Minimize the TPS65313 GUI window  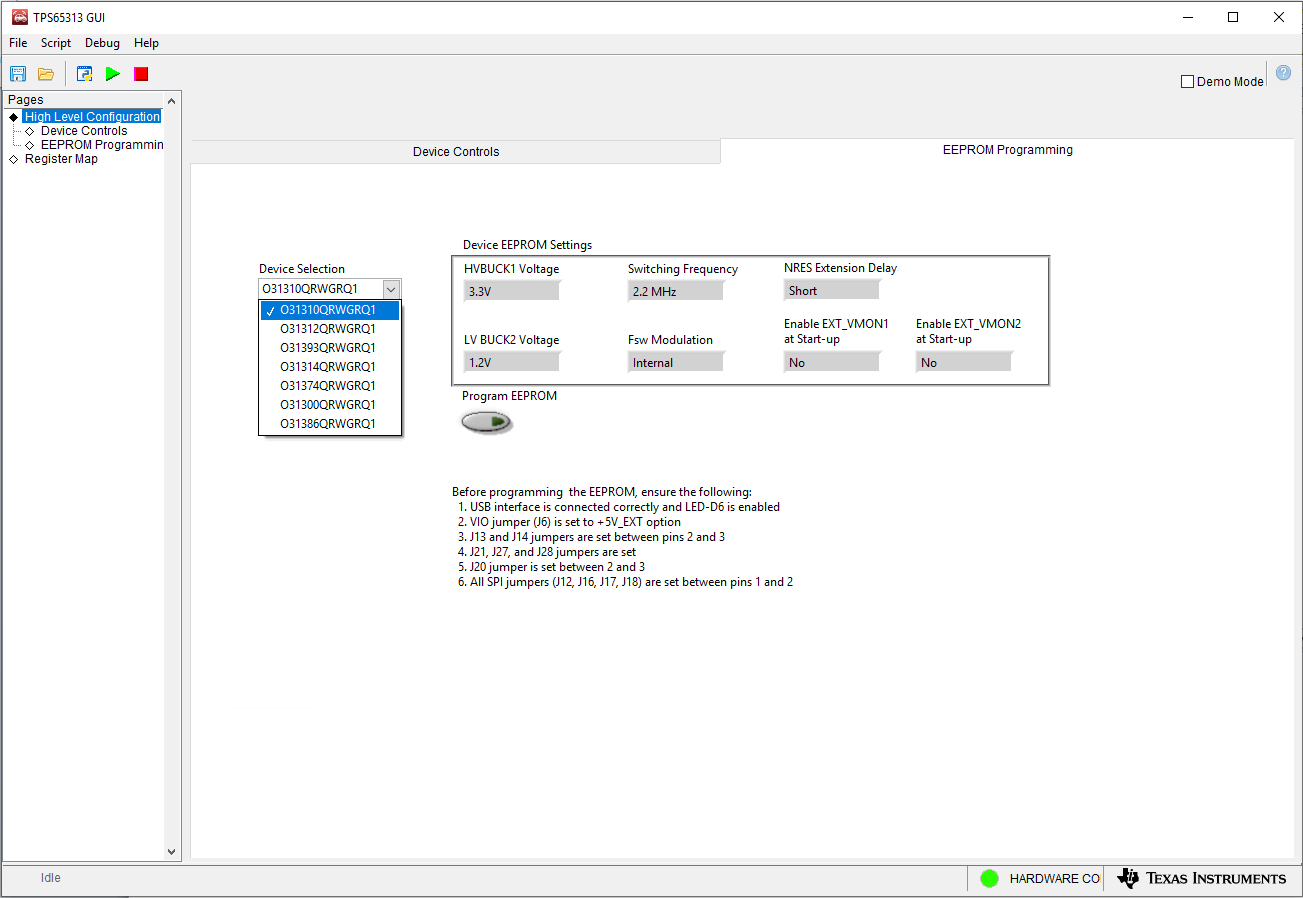tap(1188, 17)
